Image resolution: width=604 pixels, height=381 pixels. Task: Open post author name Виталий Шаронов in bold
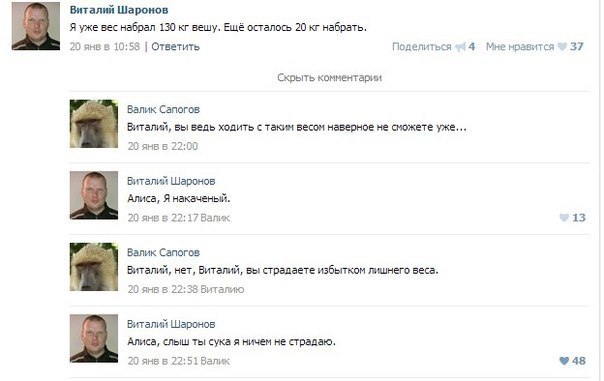[119, 10]
